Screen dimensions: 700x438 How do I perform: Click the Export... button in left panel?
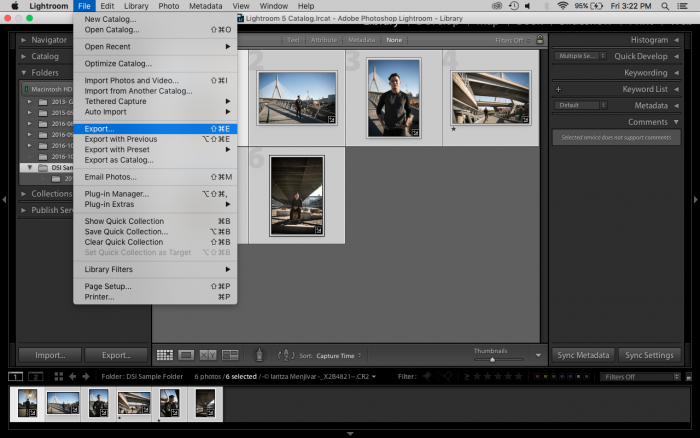[116, 355]
